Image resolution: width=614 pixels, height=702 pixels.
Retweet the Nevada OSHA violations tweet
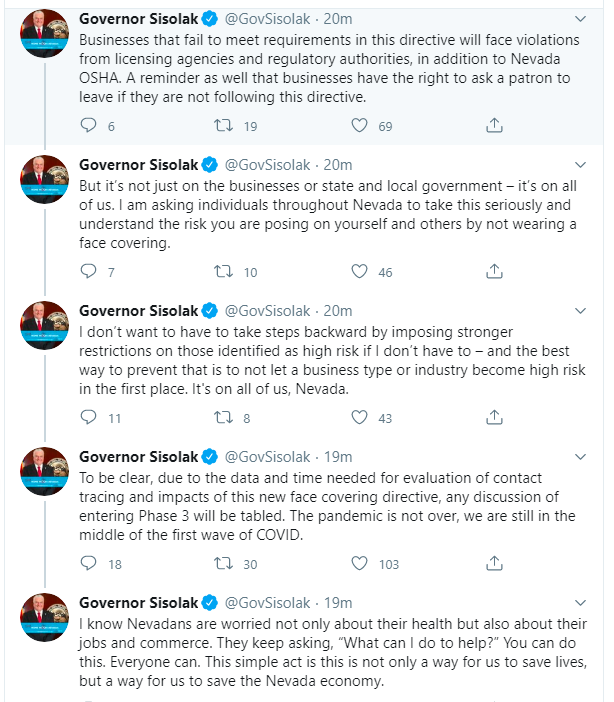(x=227, y=126)
